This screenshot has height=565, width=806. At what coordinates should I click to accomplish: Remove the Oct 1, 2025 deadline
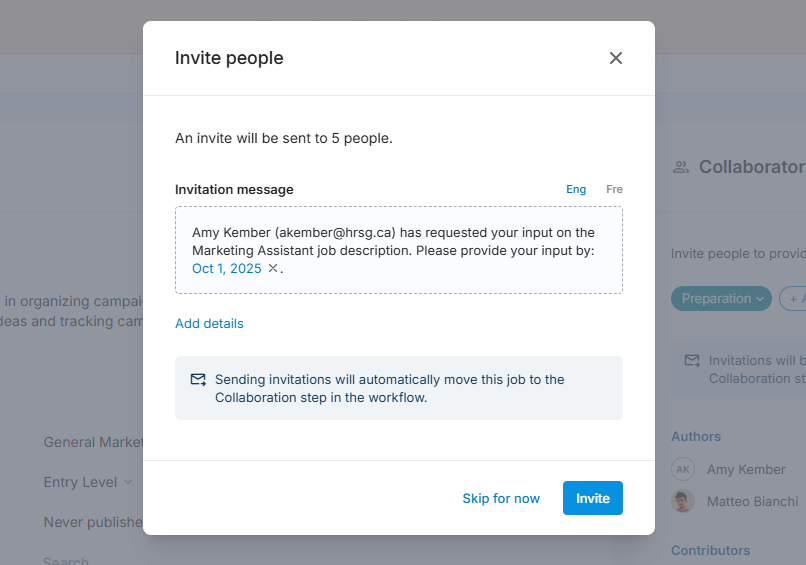click(x=273, y=268)
